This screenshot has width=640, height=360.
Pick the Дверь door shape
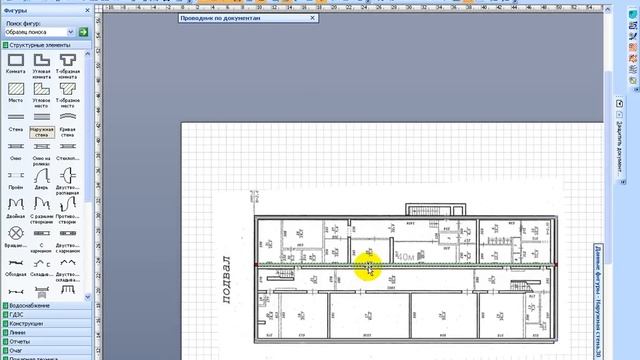[41, 179]
